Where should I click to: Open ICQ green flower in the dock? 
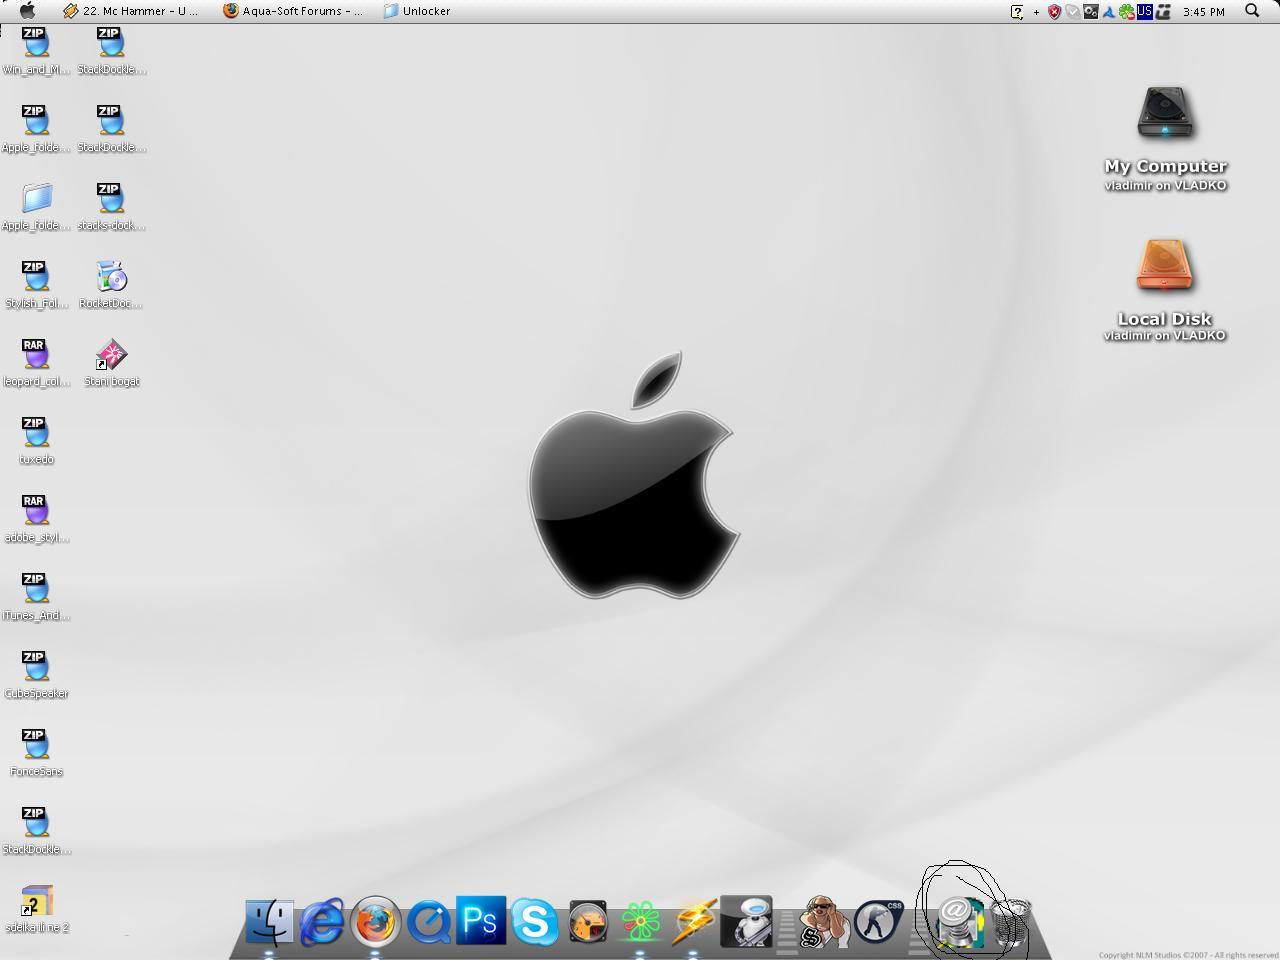[640, 922]
